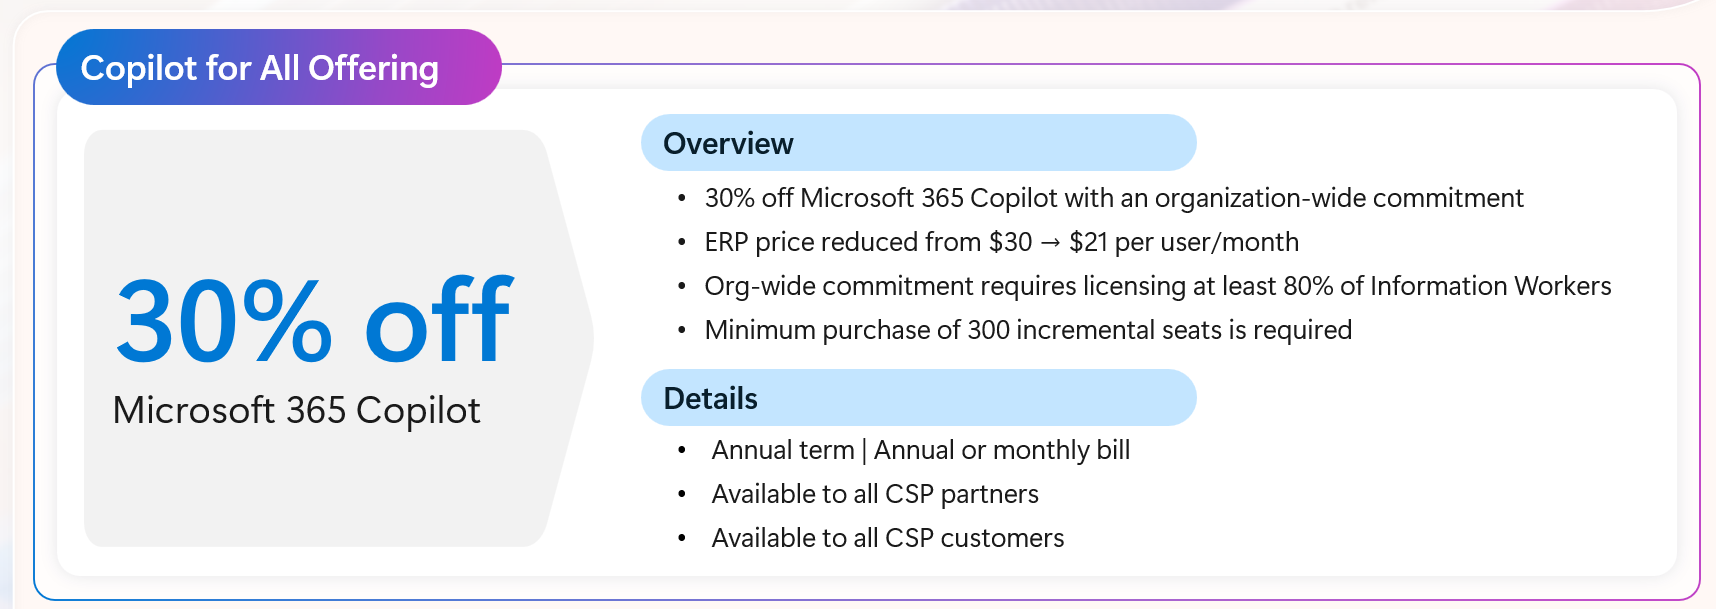This screenshot has height=609, width=1716.
Task: Click the Annual or monthly bill text
Action: click(x=1002, y=450)
